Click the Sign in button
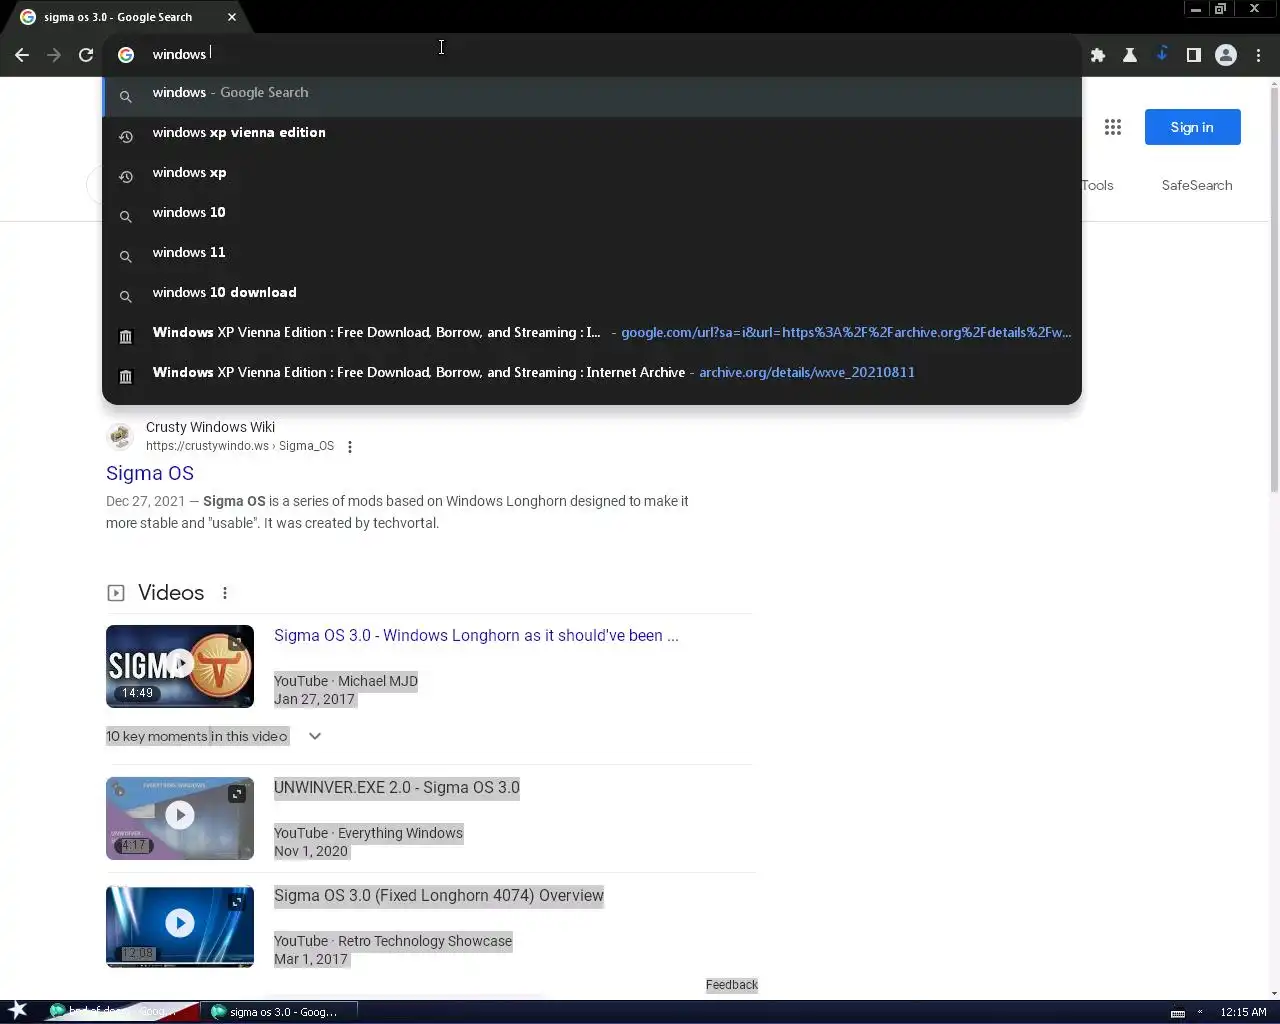 point(1192,127)
